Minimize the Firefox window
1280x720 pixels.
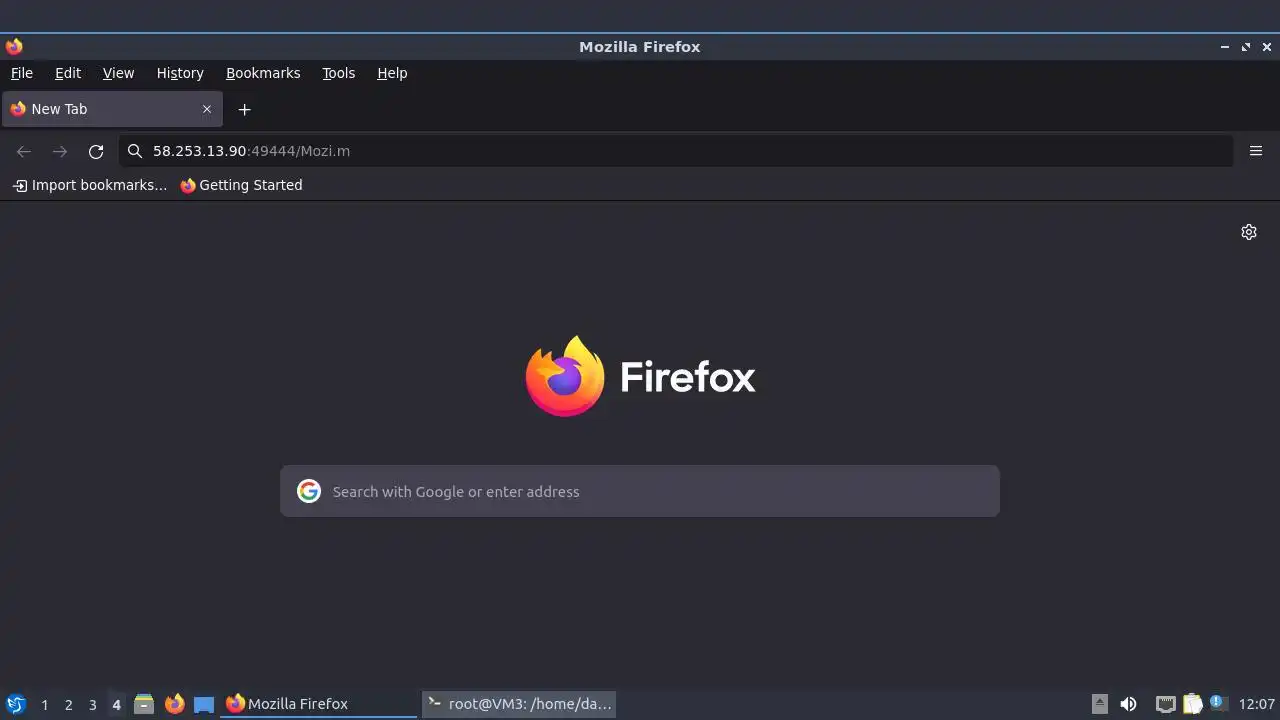(1225, 47)
